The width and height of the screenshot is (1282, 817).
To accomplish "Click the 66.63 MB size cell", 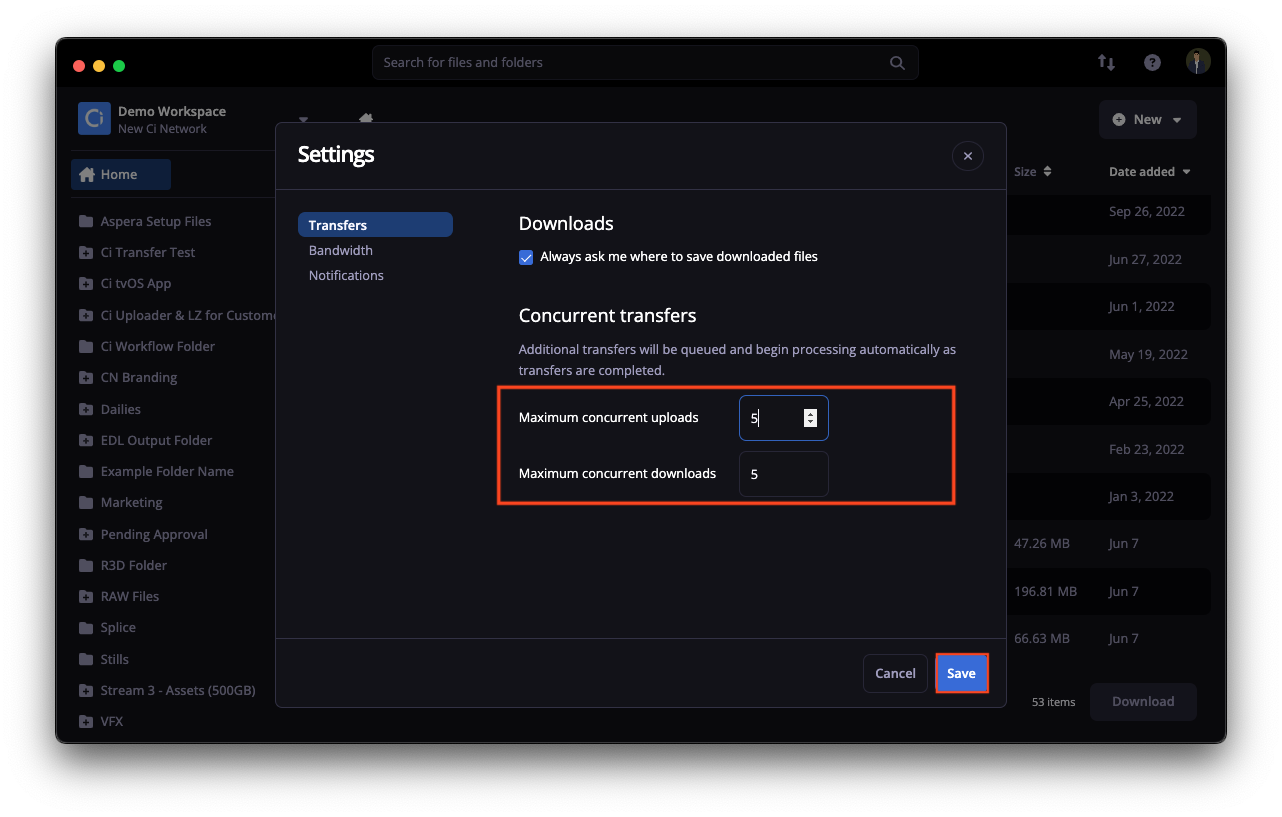I will click(1042, 638).
